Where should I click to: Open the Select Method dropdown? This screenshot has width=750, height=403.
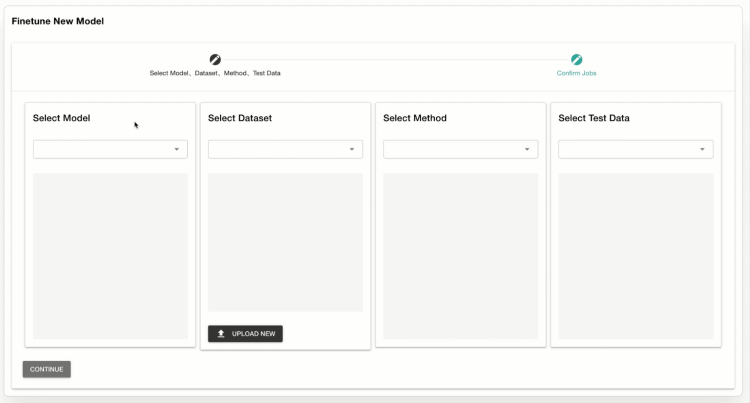point(461,149)
